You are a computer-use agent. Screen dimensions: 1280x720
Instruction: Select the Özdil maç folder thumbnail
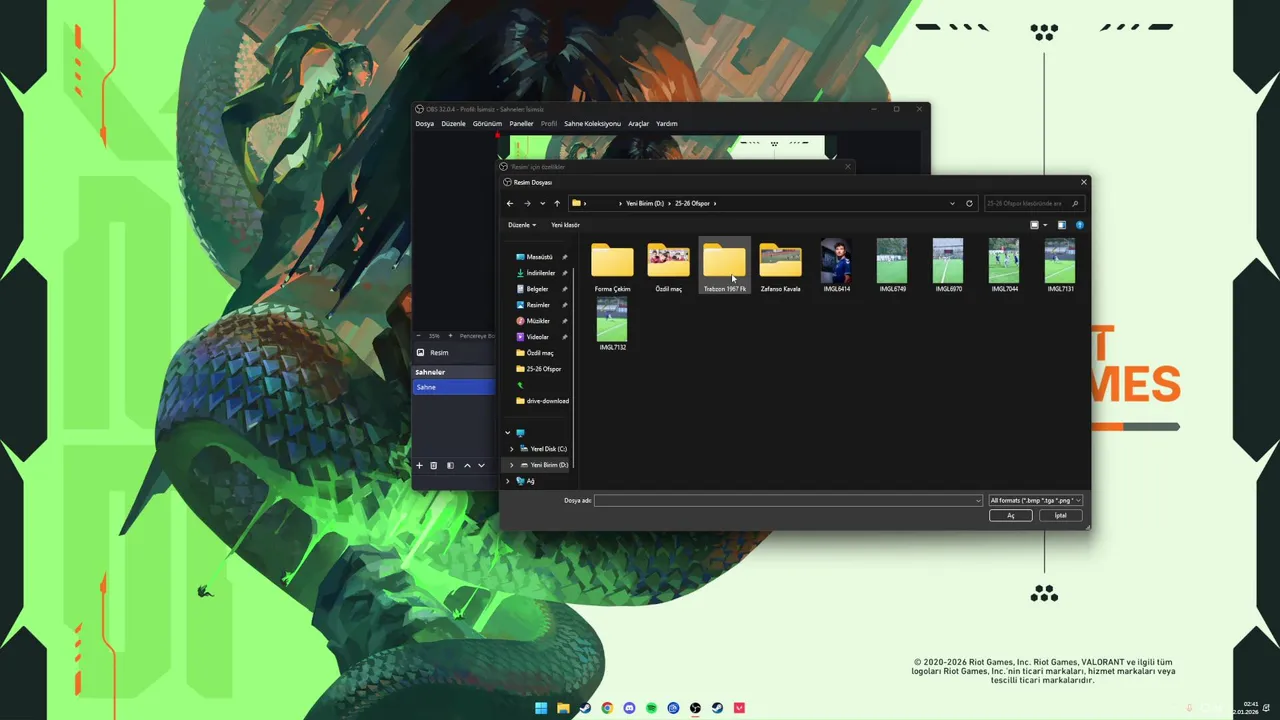point(668,266)
